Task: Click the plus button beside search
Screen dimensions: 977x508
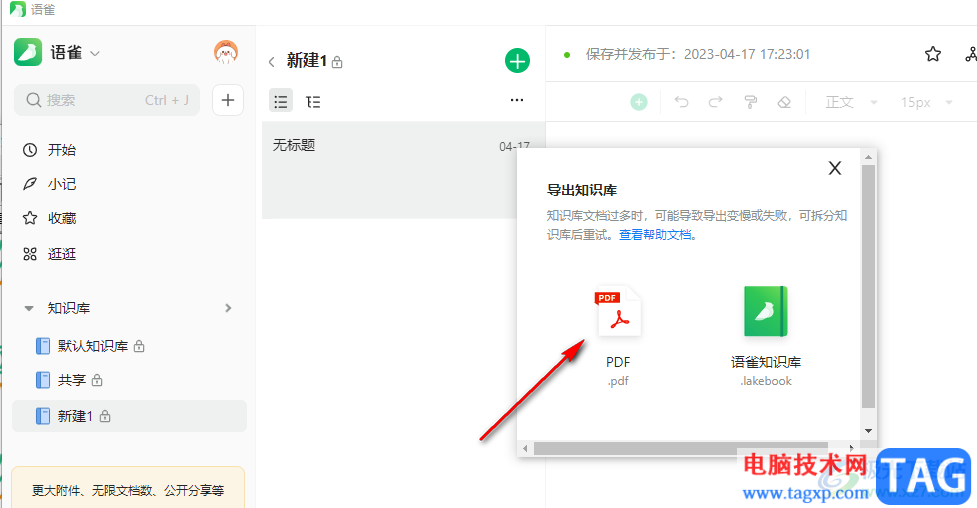Action: [x=227, y=100]
